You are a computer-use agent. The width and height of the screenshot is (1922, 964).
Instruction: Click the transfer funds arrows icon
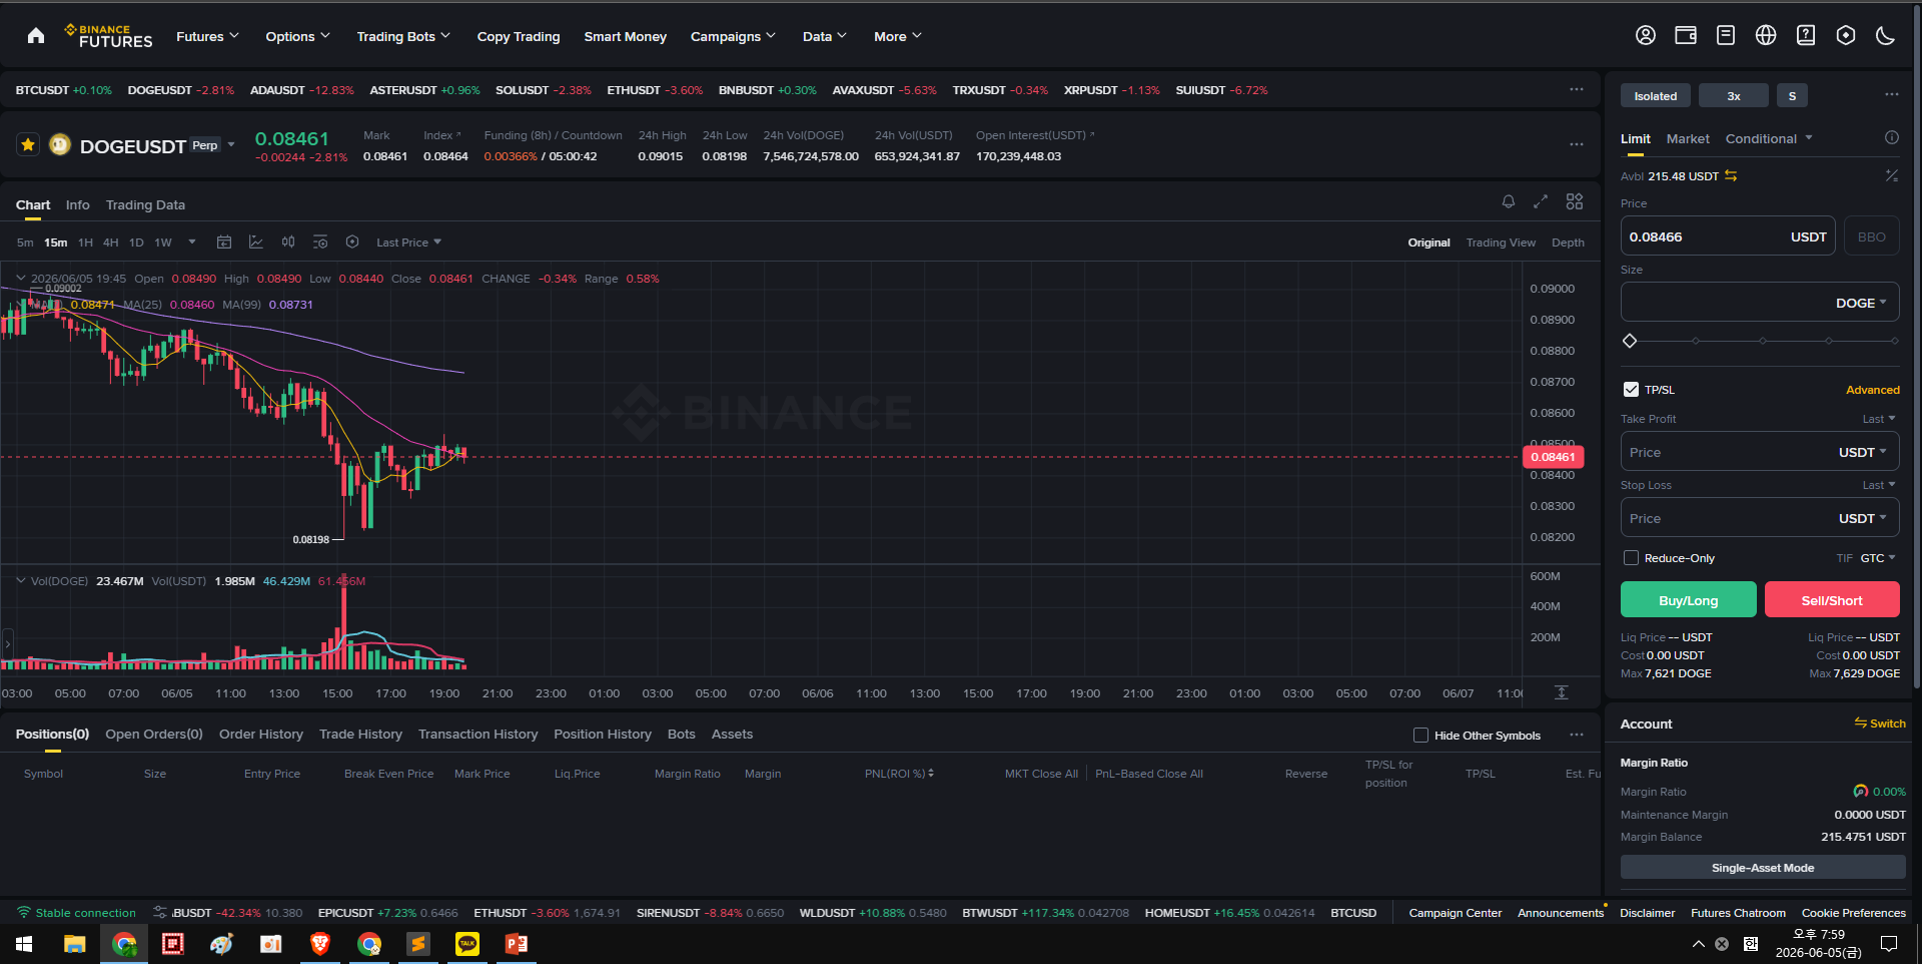click(x=1730, y=176)
